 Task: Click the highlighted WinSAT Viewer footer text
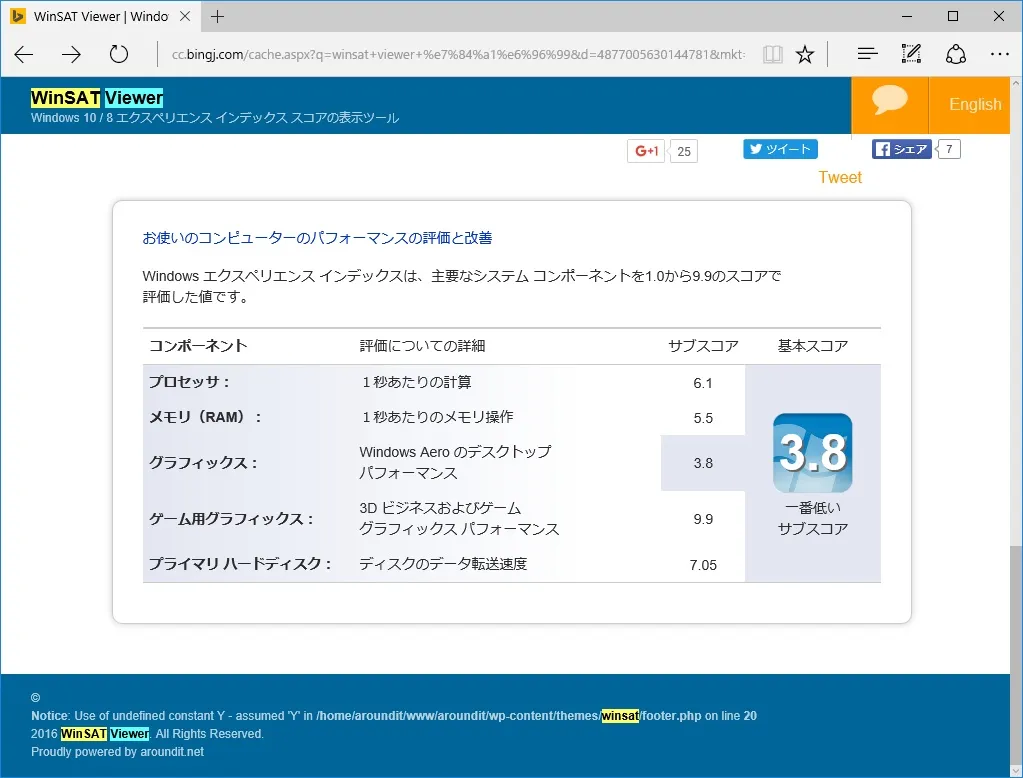pyautogui.click(x=105, y=734)
